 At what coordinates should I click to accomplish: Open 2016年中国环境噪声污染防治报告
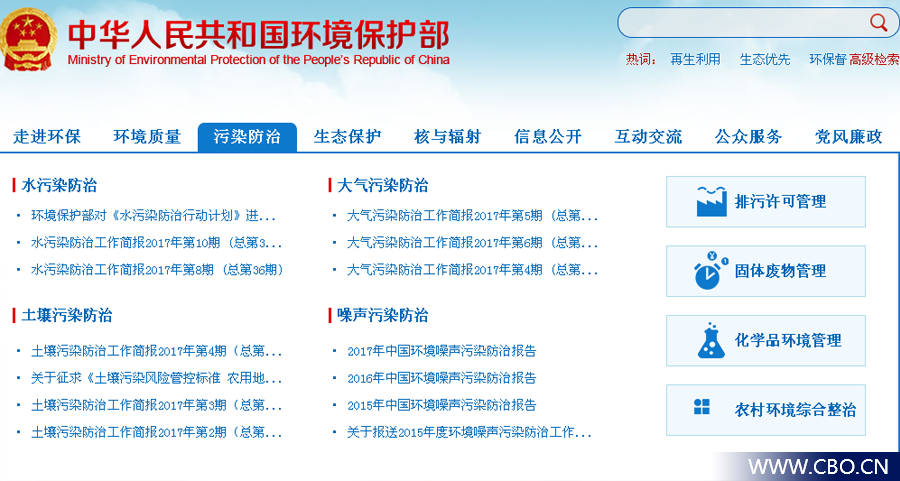pyautogui.click(x=441, y=378)
